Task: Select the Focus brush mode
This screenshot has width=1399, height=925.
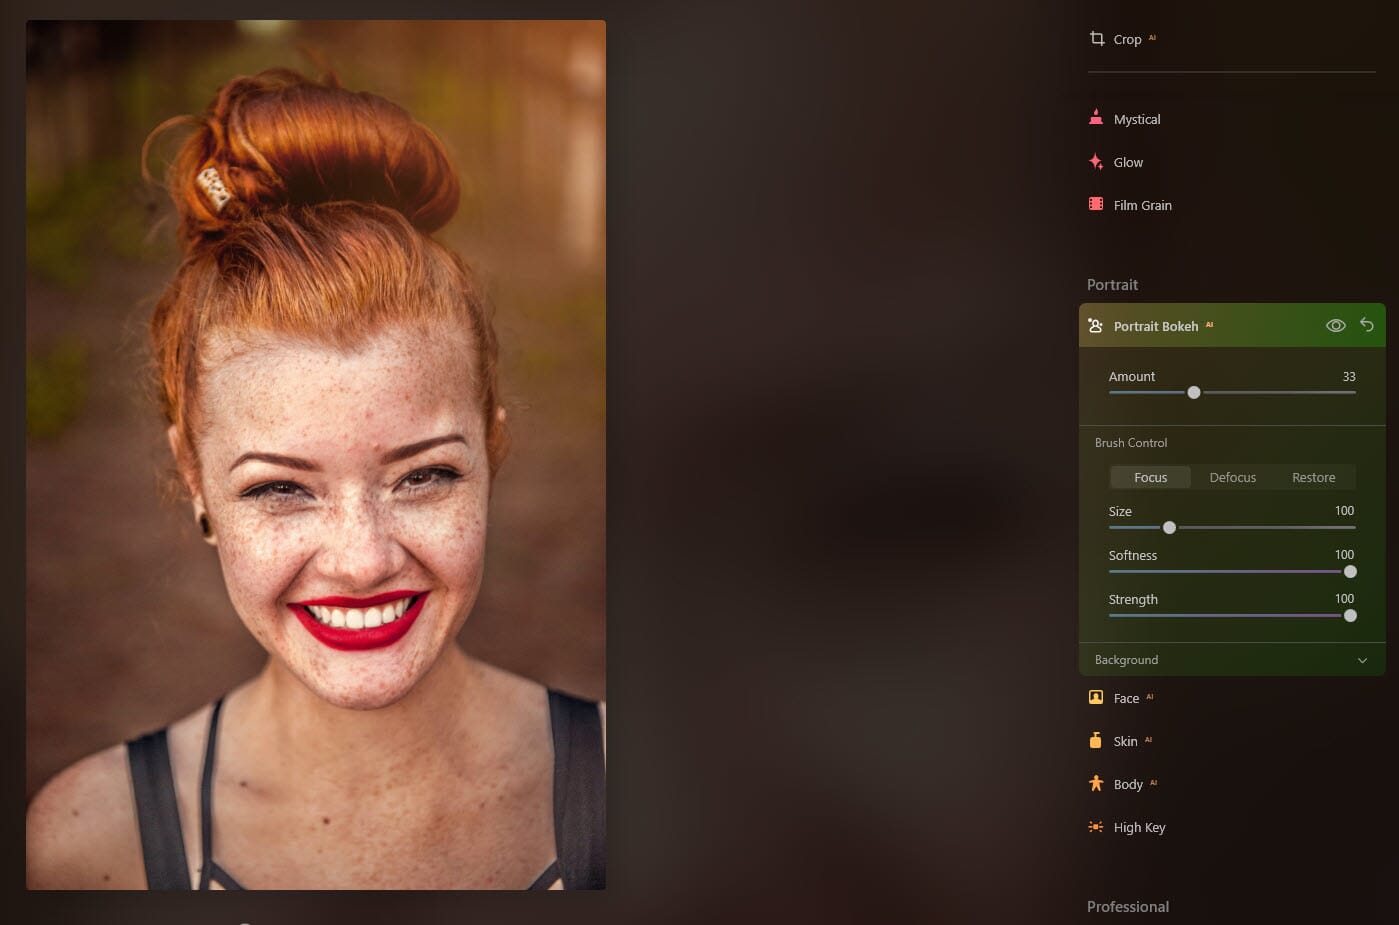Action: pos(1150,477)
